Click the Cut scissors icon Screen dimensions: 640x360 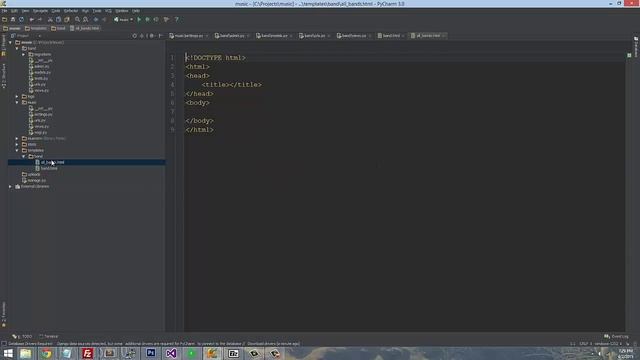click(50, 19)
